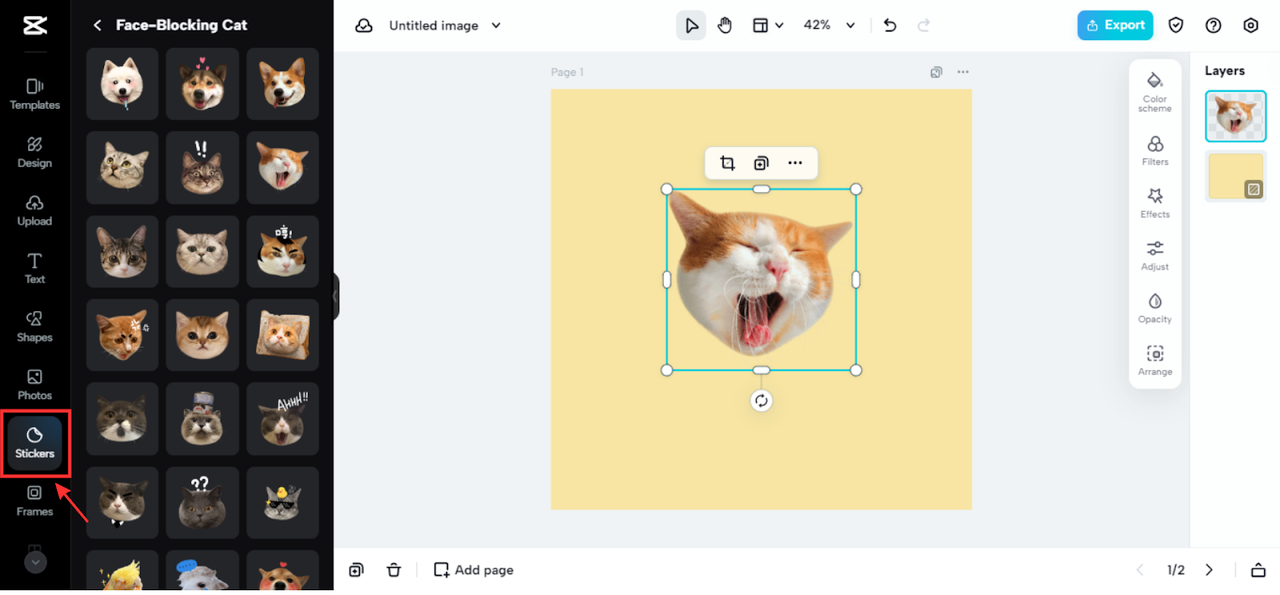Switch to the Text tab

pos(35,267)
